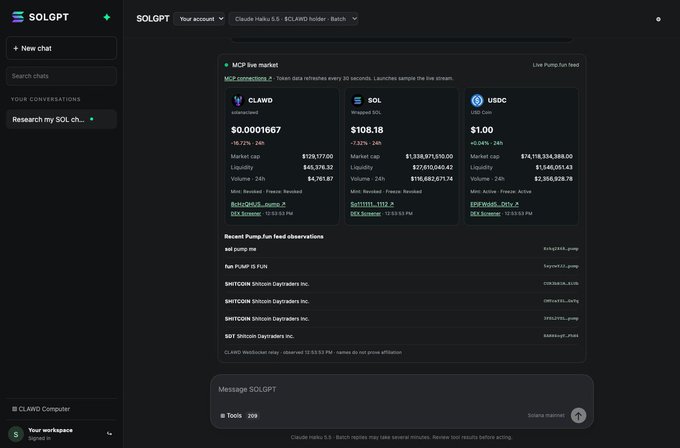Click 'Recent Pump.fun feed observations' heading
Screen dimensions: 680x448
(x=274, y=236)
